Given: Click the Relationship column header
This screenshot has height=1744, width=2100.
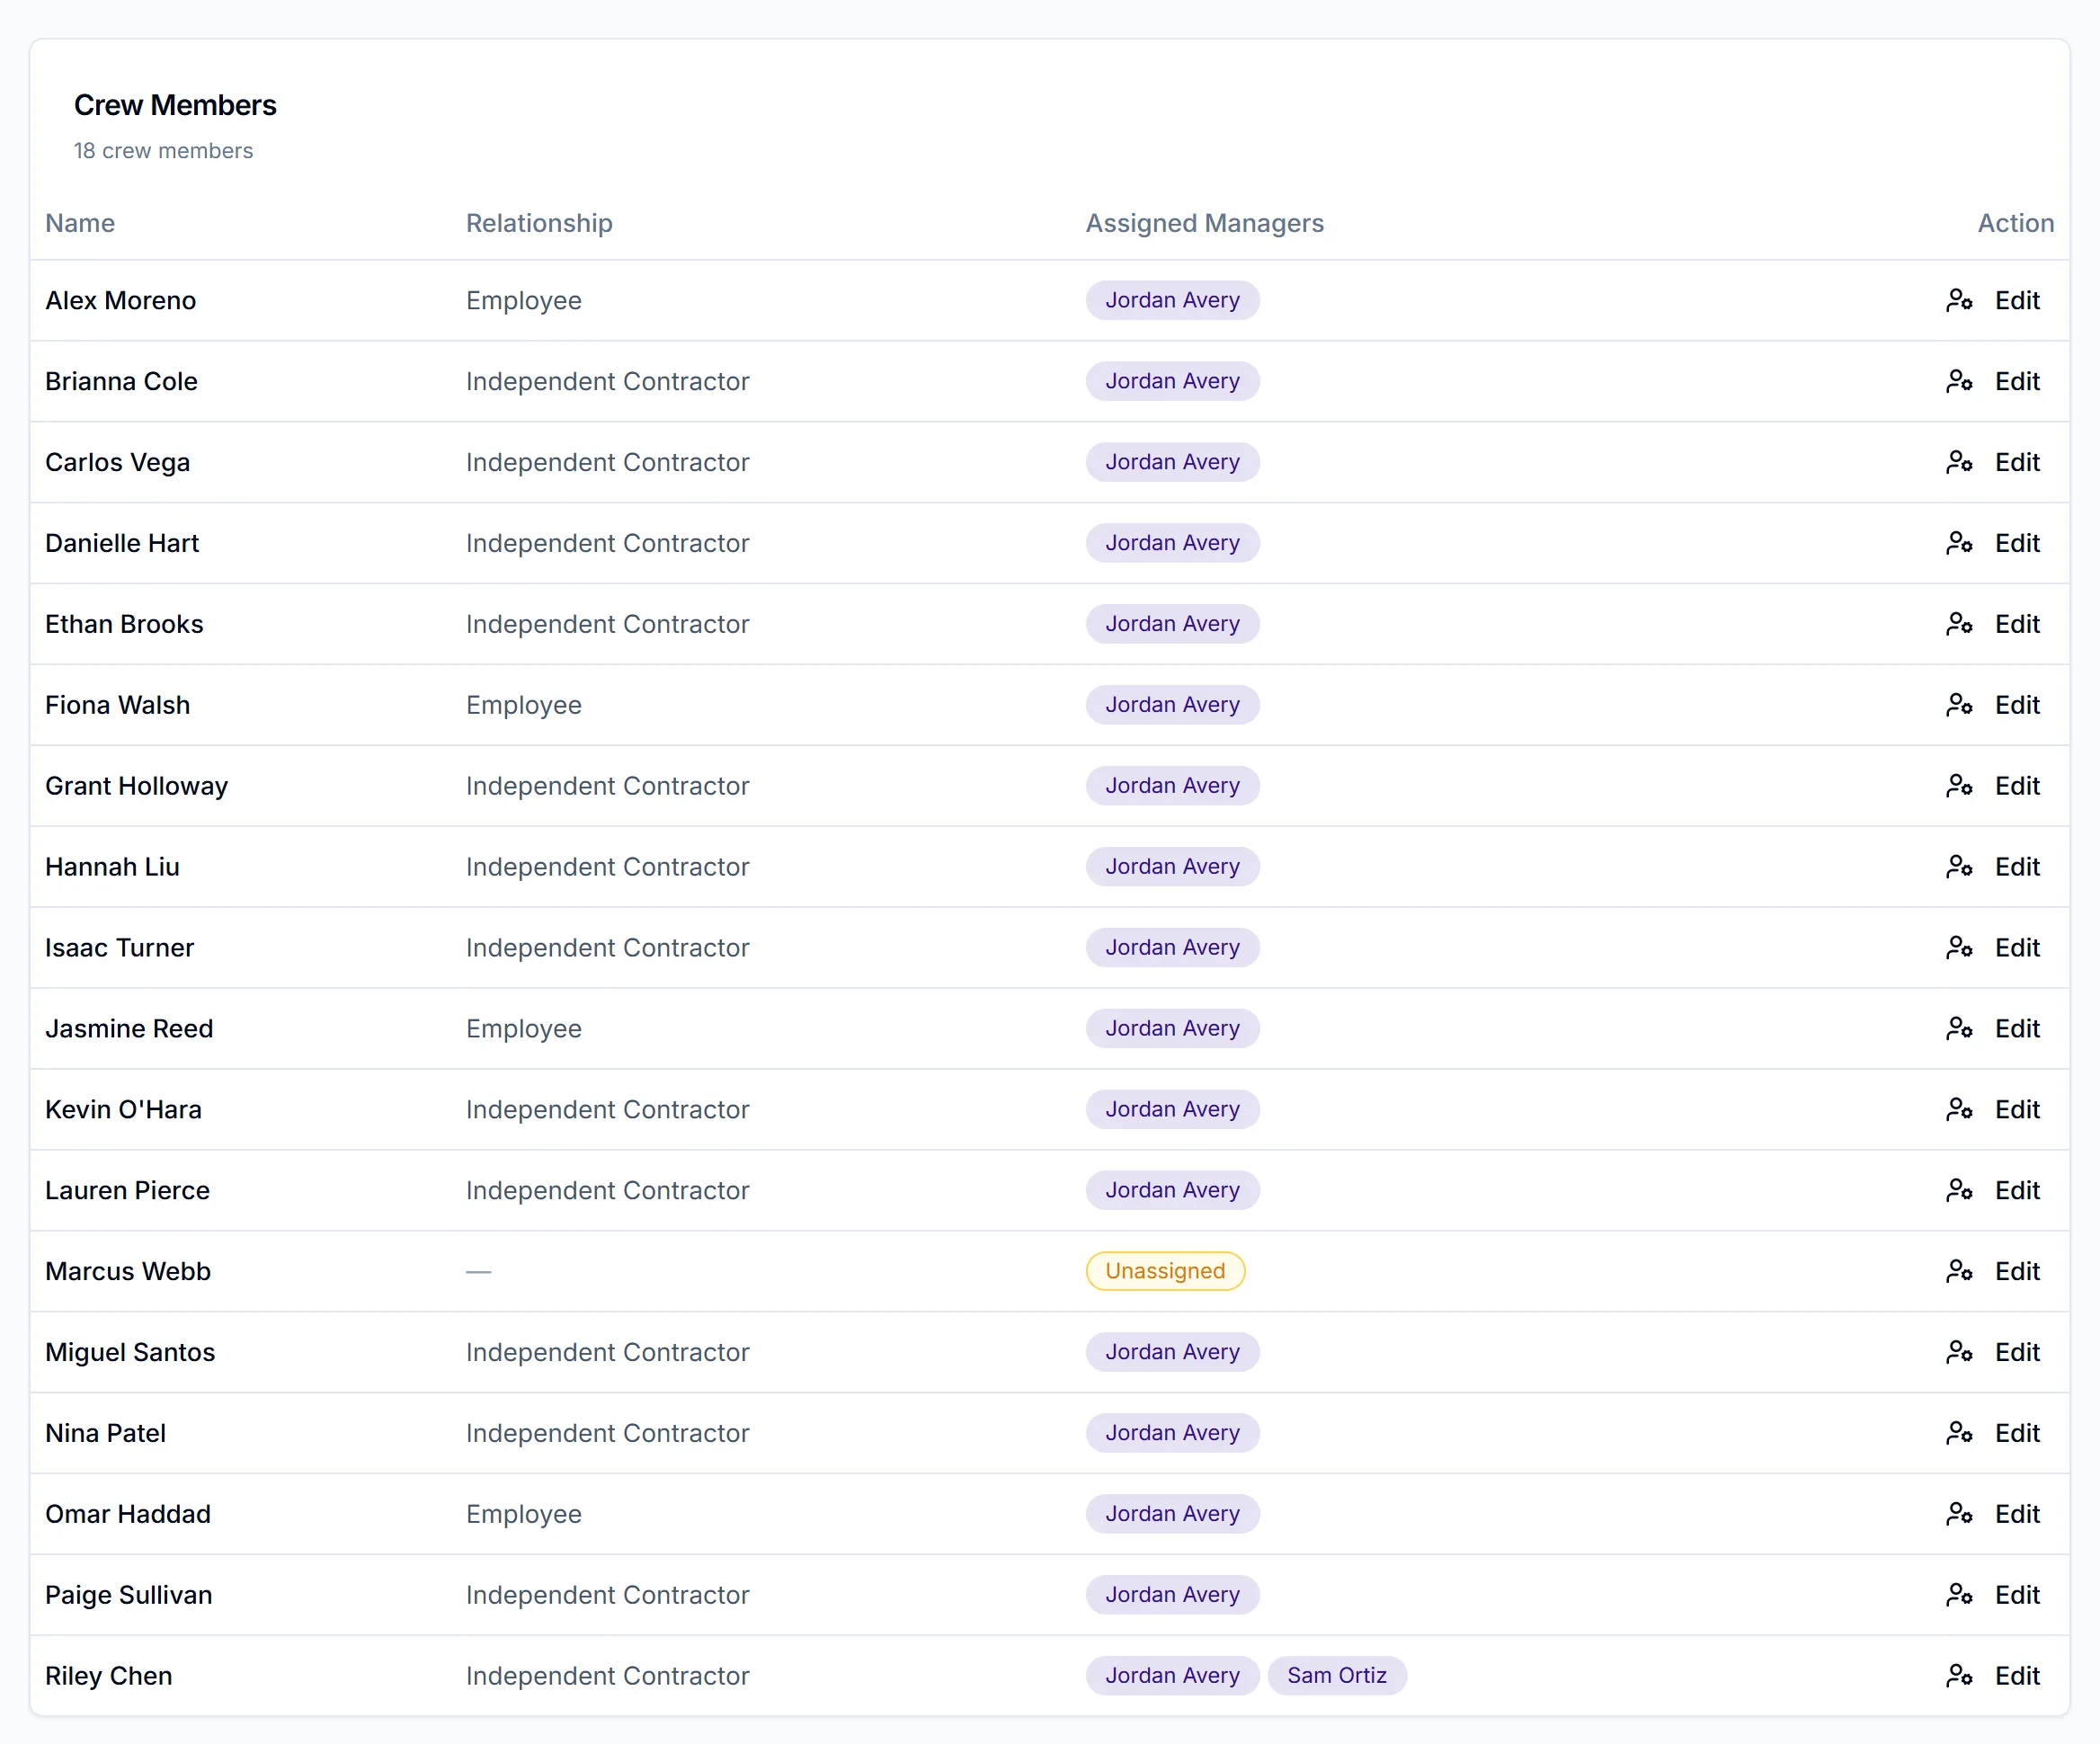Looking at the screenshot, I should click(539, 223).
